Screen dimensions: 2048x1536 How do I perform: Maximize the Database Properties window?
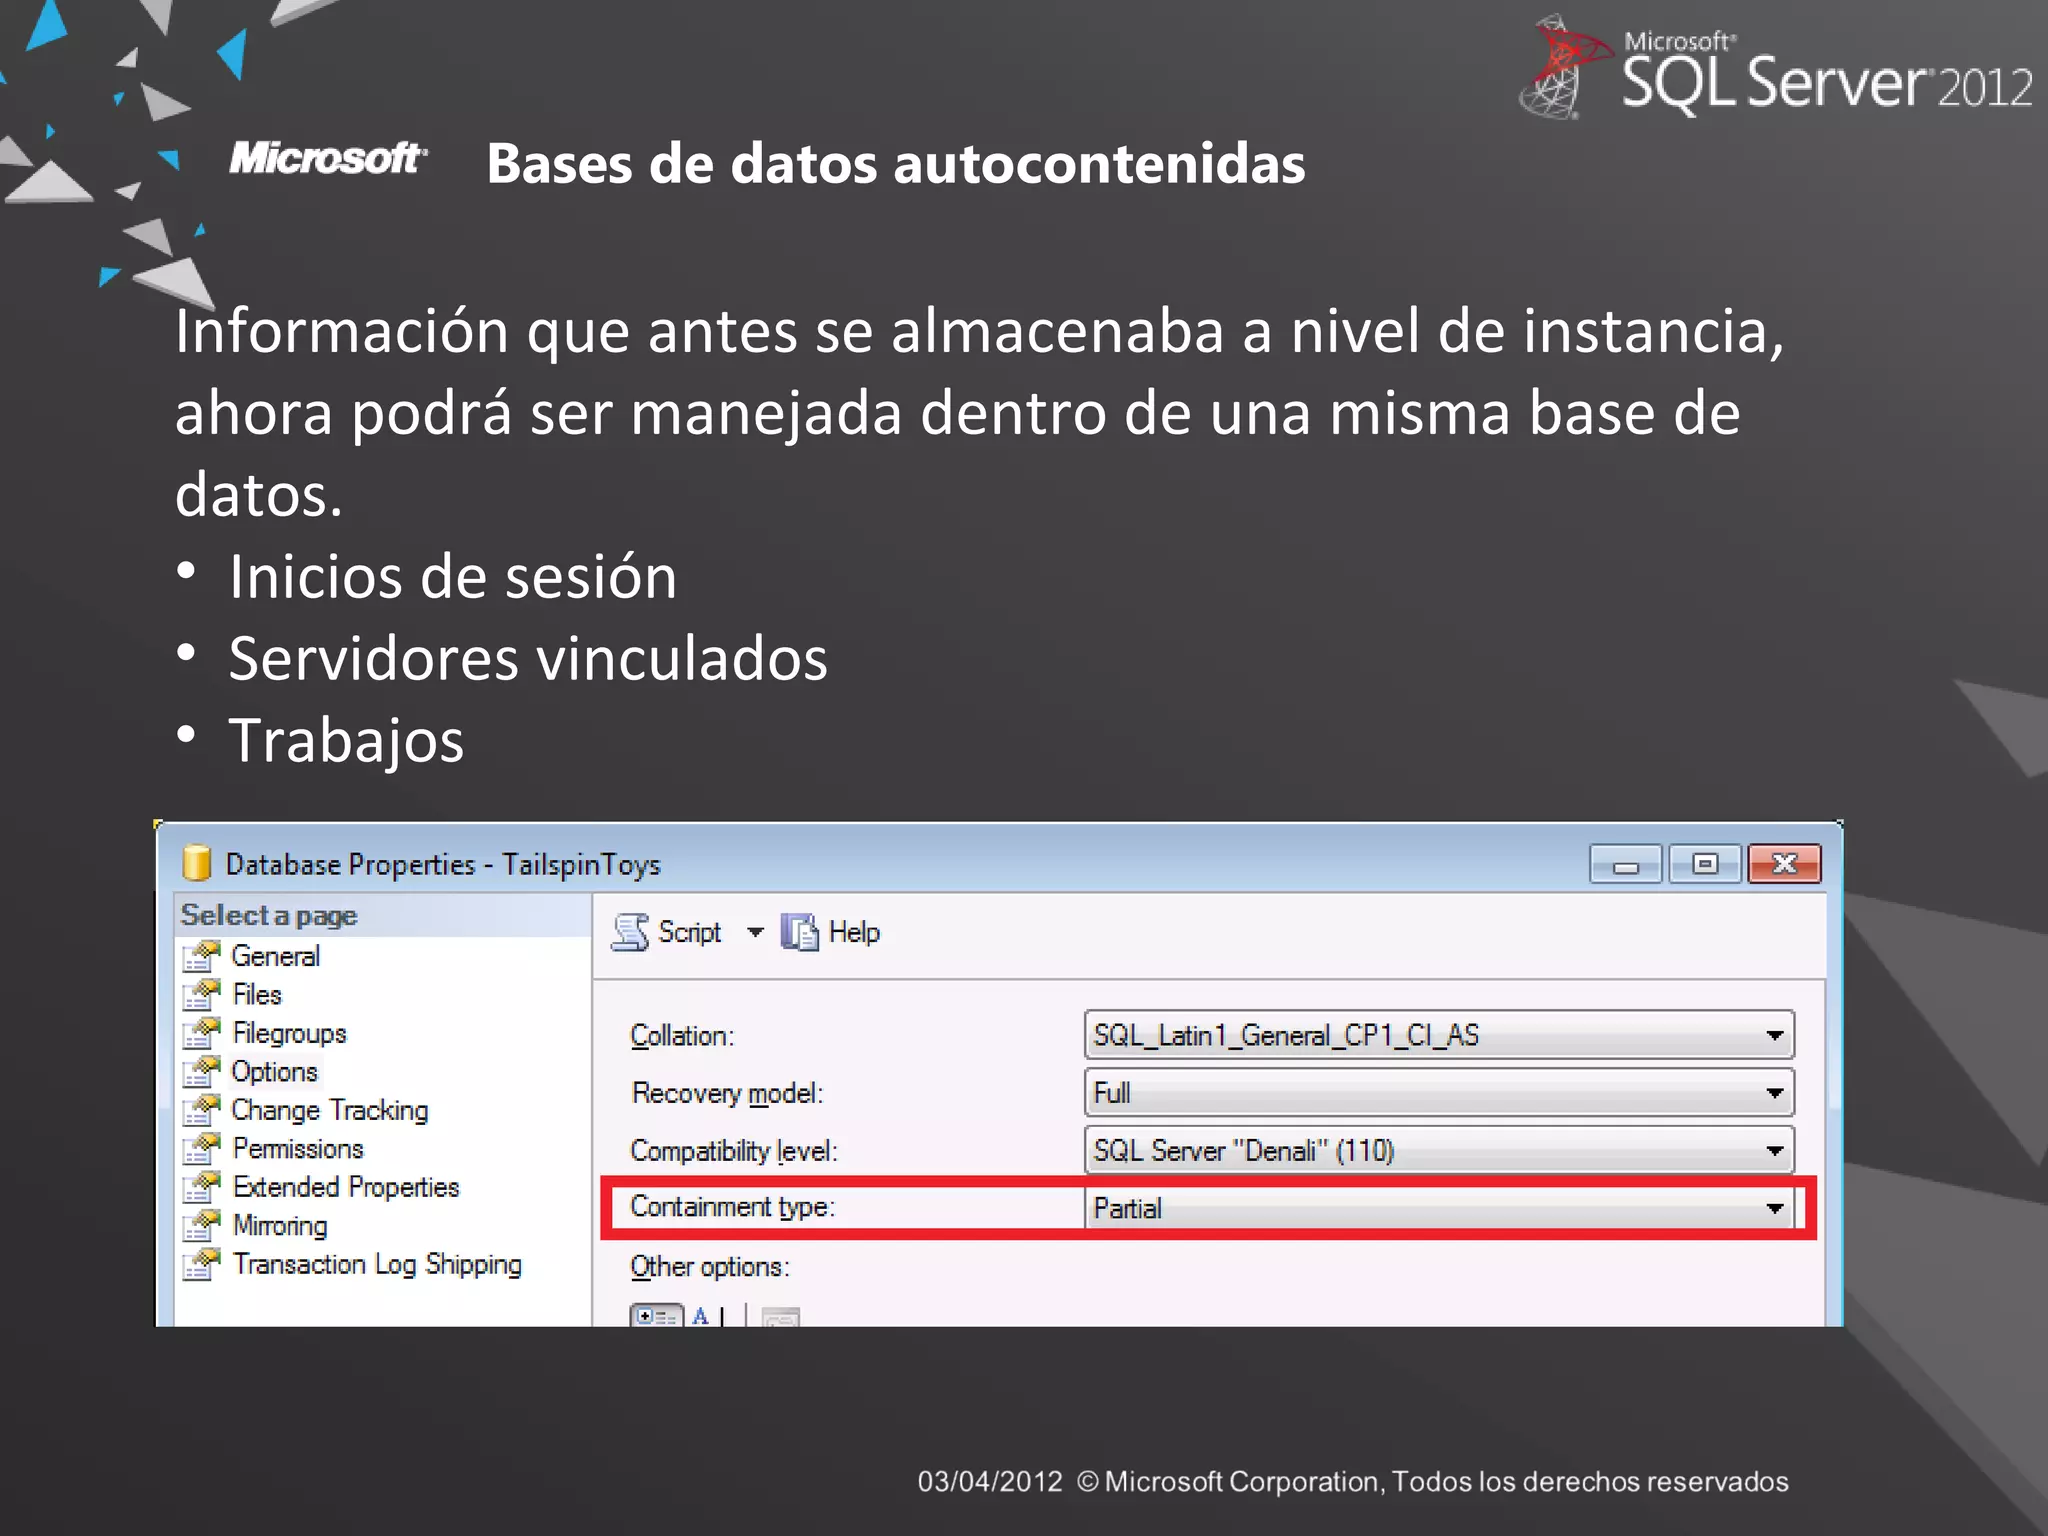point(1705,864)
